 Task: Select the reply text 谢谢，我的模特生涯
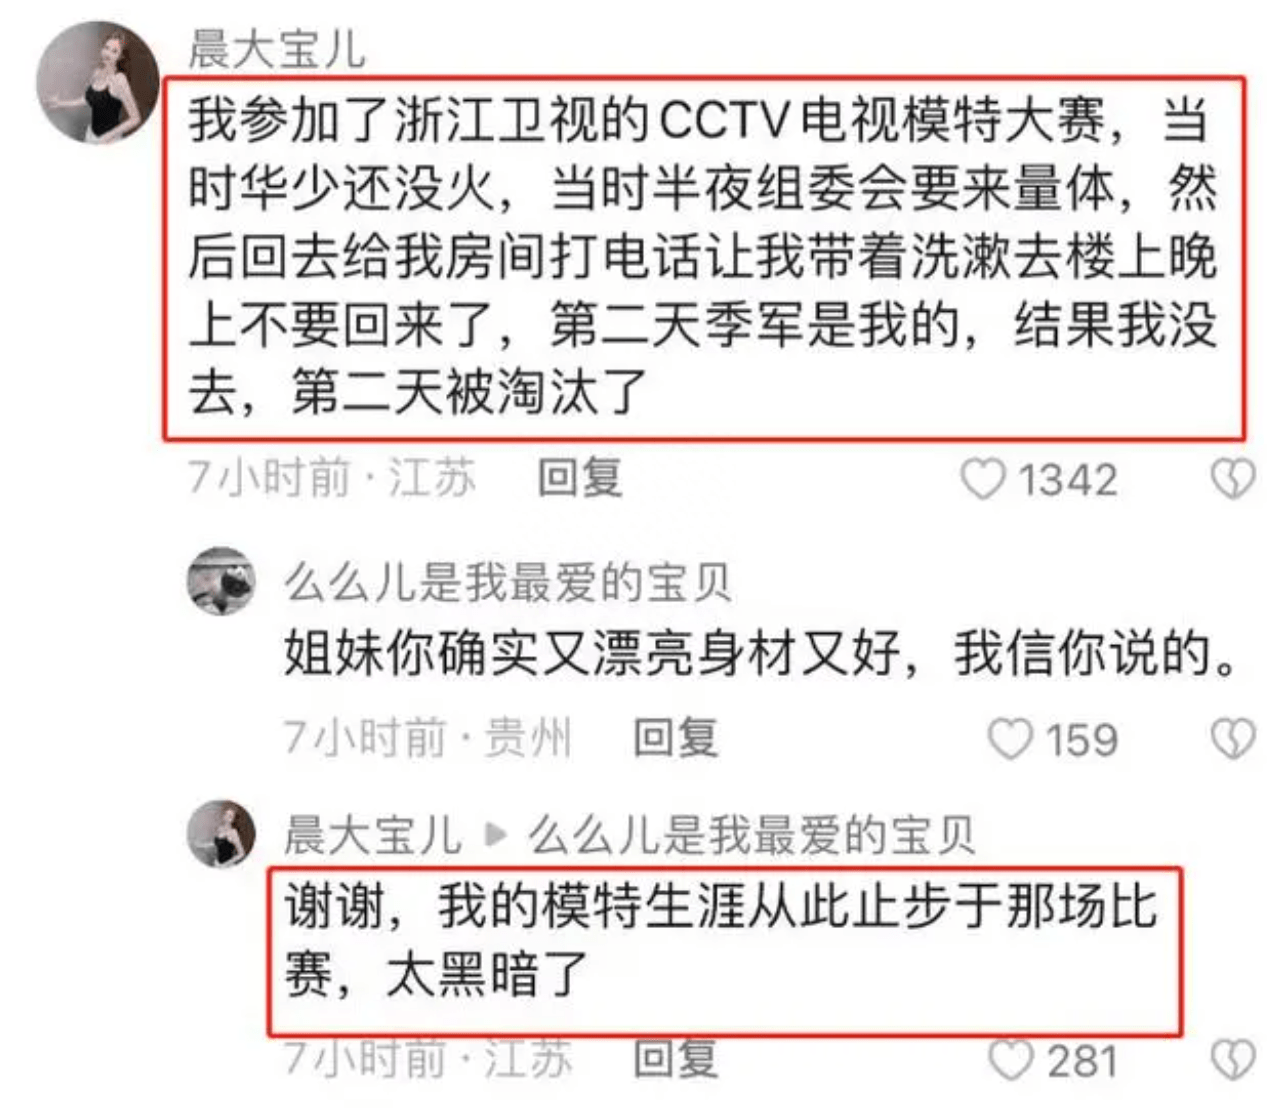[x=720, y=940]
